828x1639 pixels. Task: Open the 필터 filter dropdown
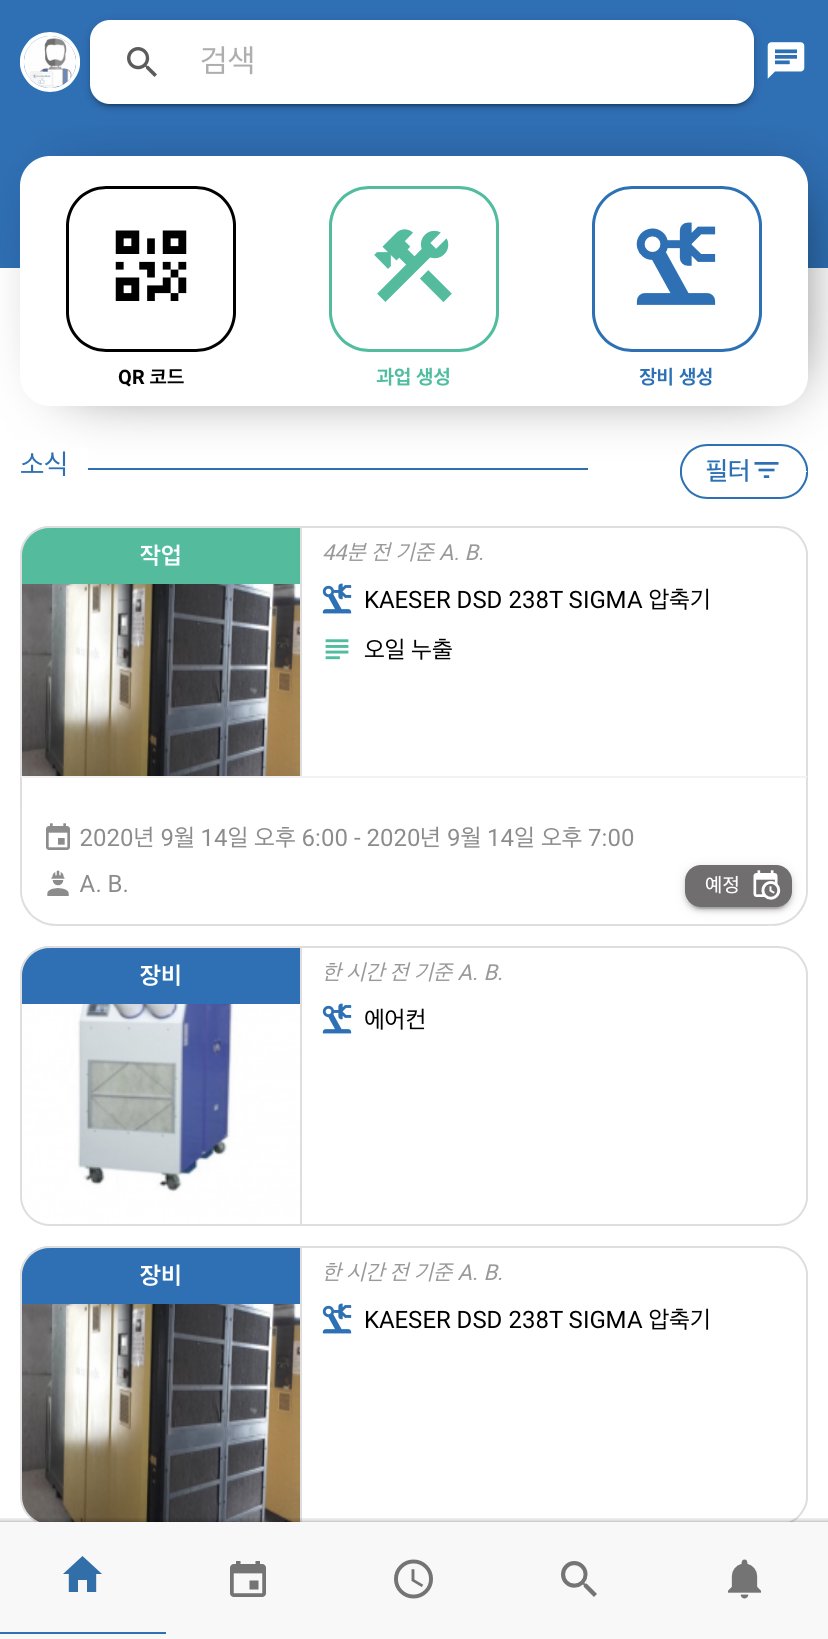click(x=743, y=471)
